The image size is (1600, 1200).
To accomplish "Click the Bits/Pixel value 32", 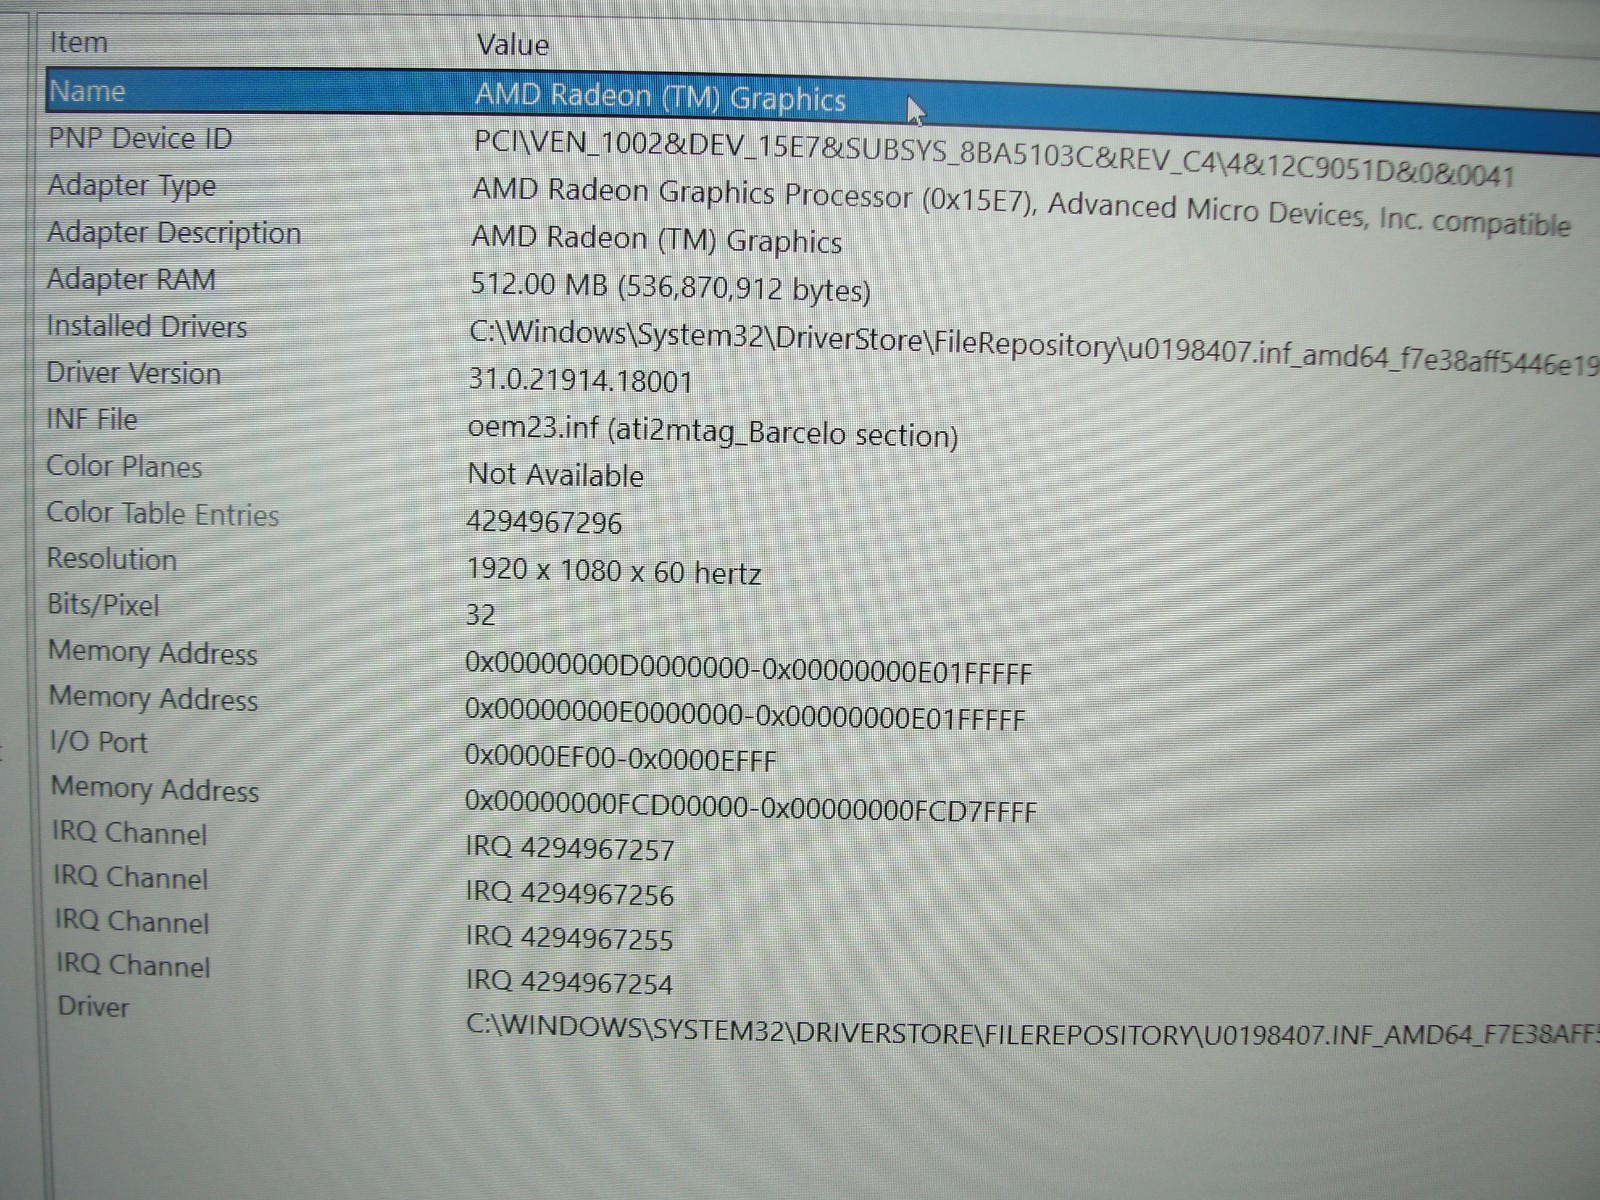I will (480, 614).
